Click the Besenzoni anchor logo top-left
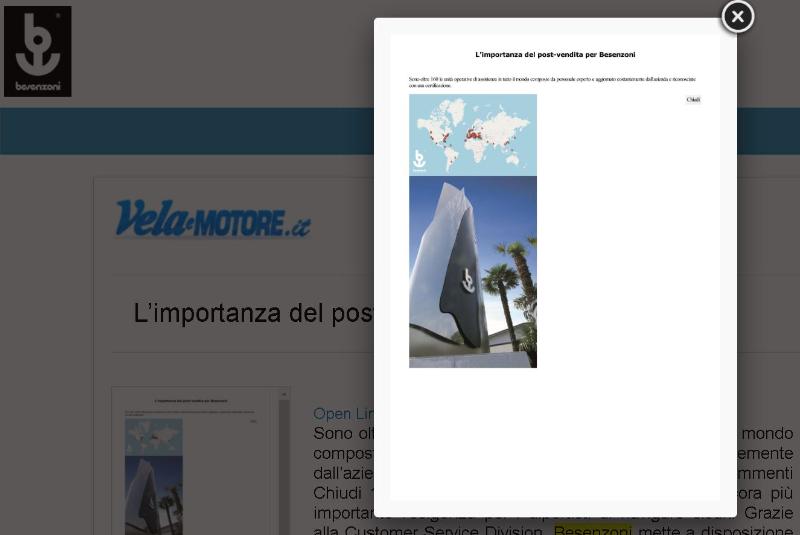This screenshot has height=535, width=800. point(37,51)
